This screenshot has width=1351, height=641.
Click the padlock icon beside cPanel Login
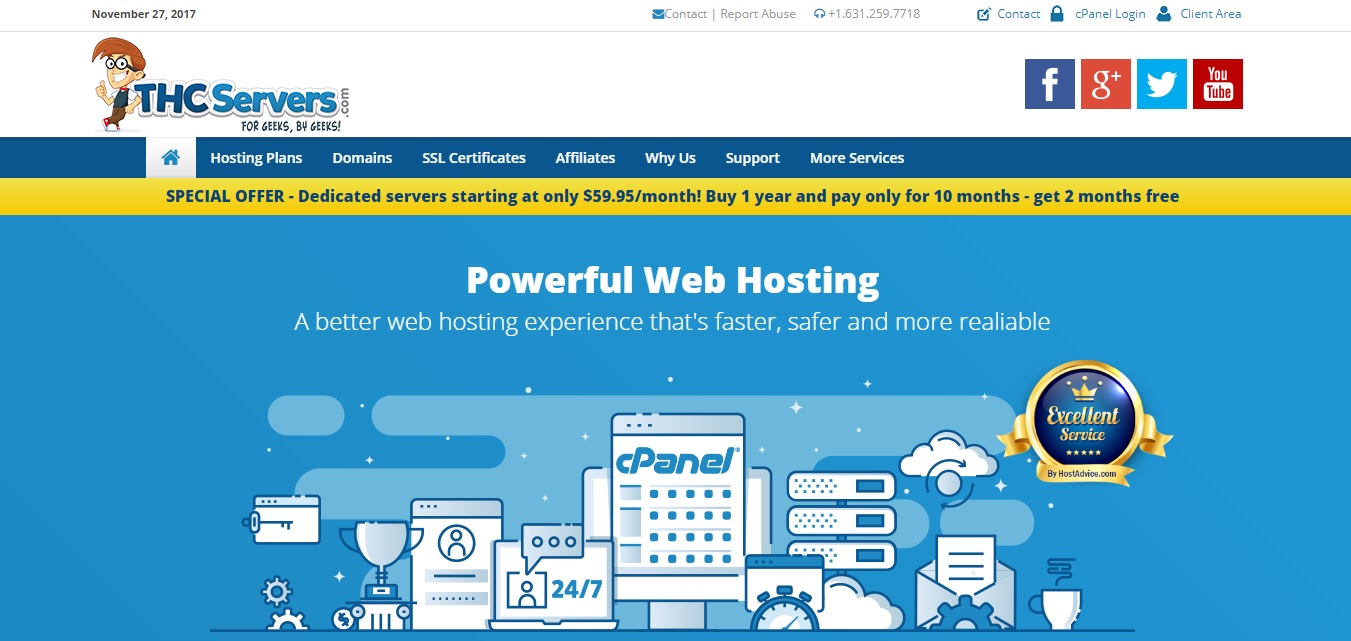(1058, 14)
